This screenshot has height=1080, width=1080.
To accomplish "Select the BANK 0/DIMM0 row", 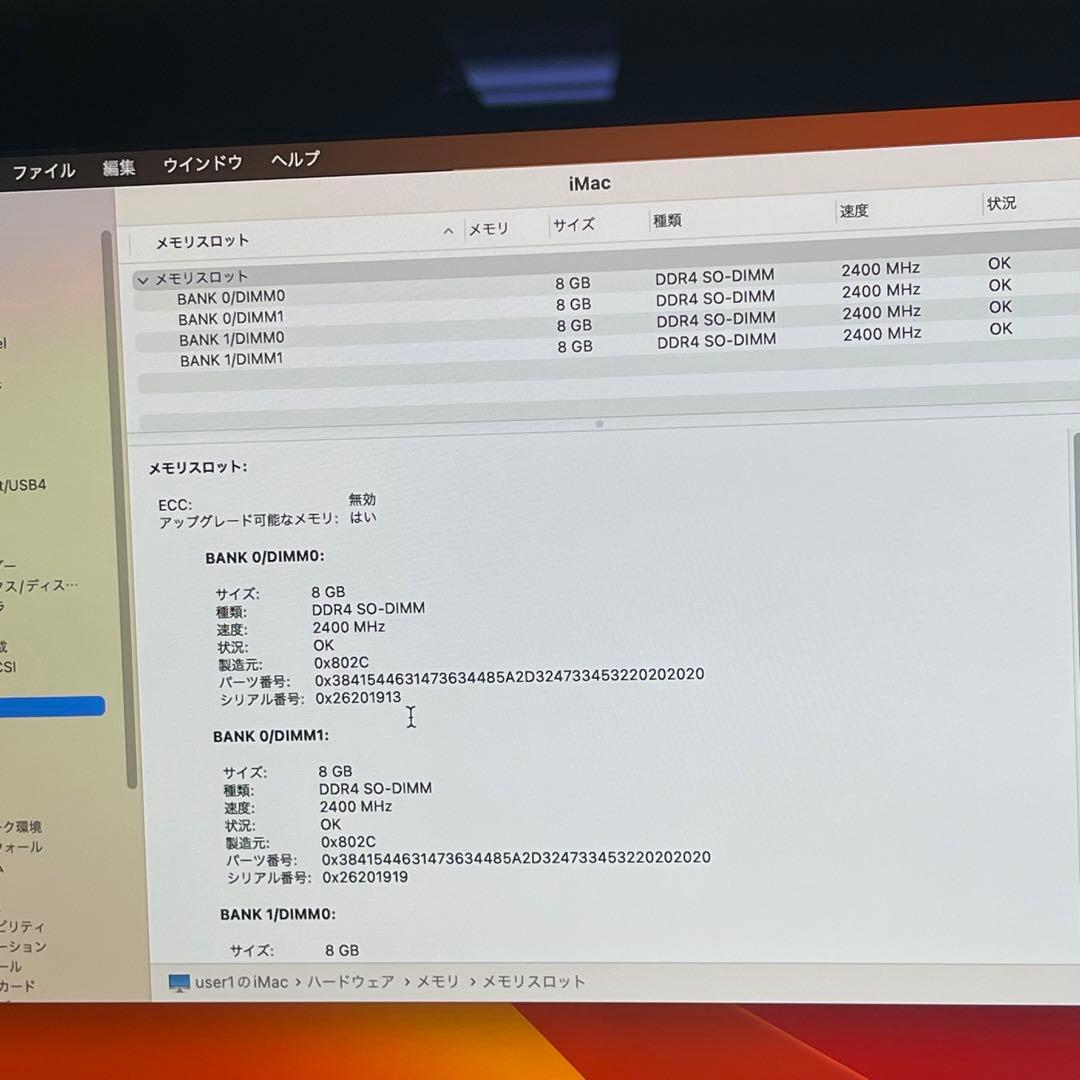I will coord(231,297).
